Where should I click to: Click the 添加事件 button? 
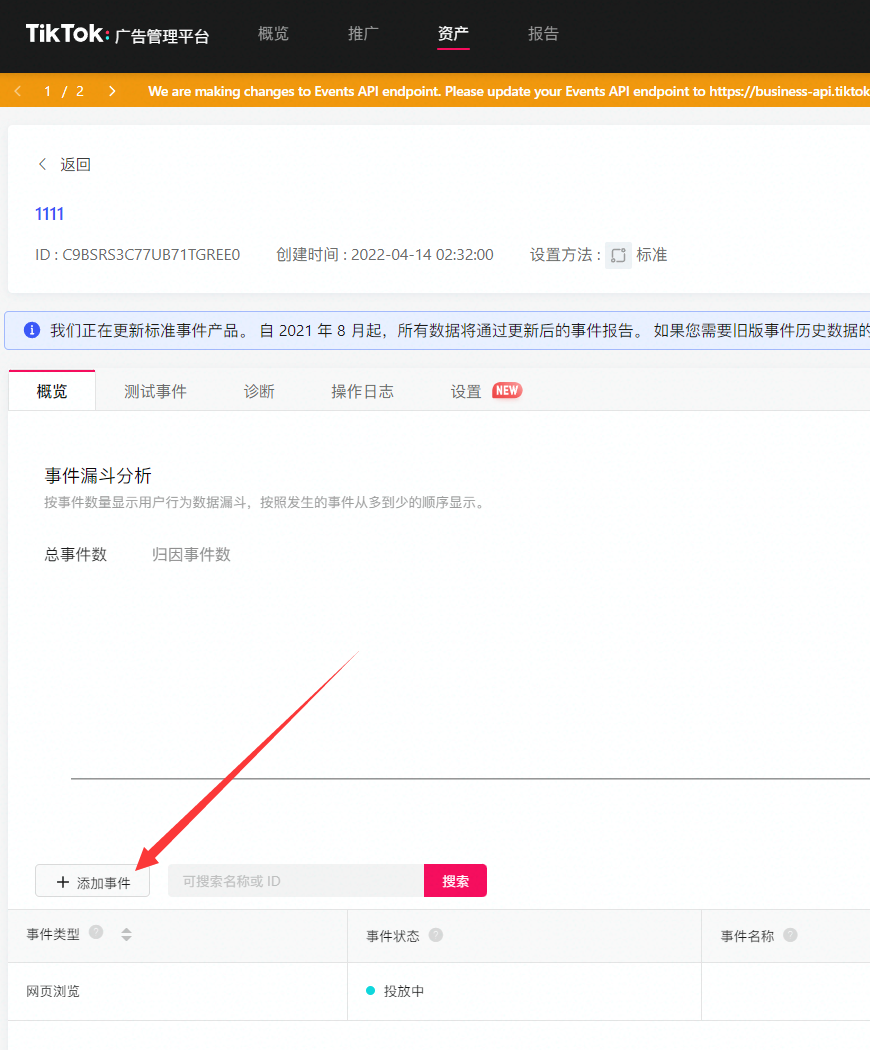pyautogui.click(x=92, y=881)
